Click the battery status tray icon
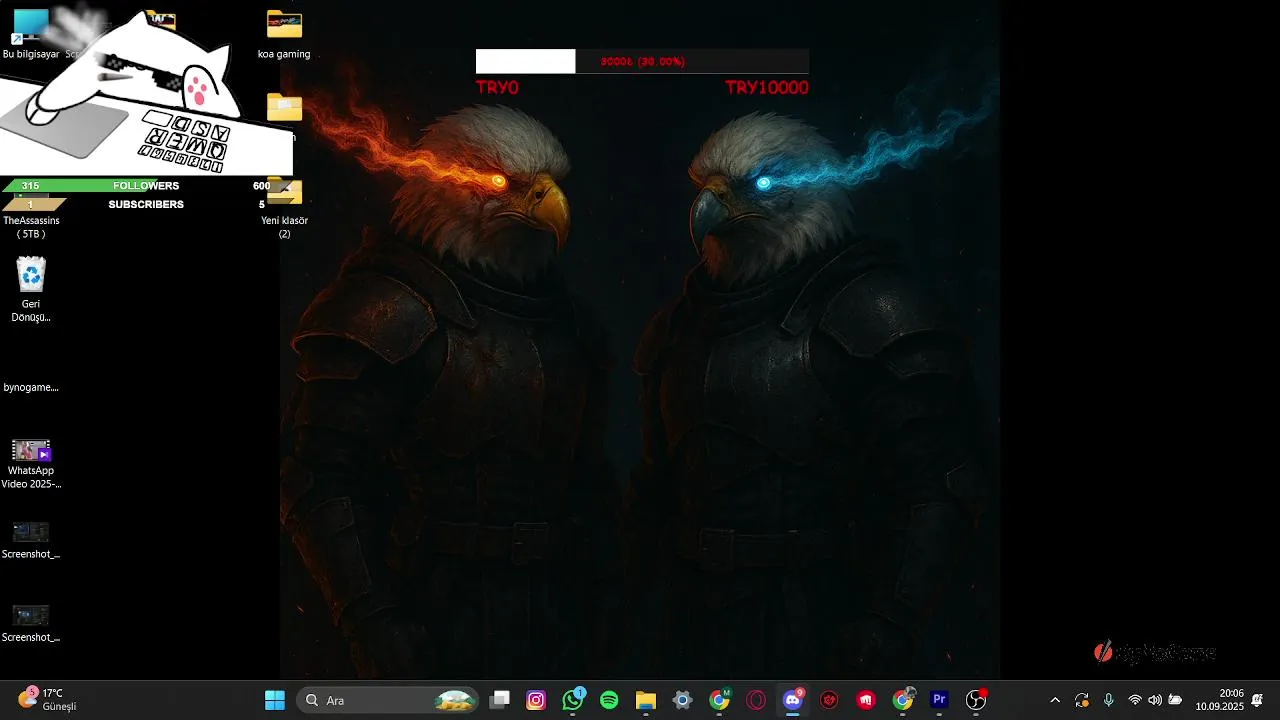The image size is (1280, 720). point(1175,700)
